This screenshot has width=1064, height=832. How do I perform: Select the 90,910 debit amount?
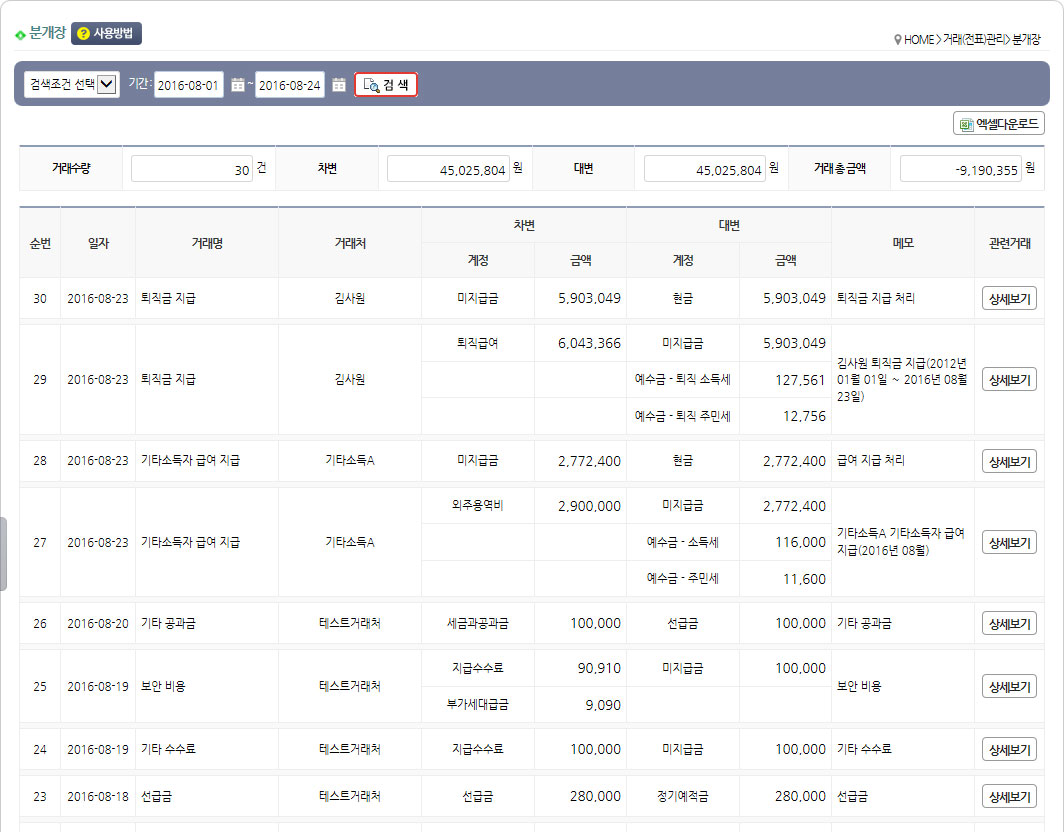599,668
